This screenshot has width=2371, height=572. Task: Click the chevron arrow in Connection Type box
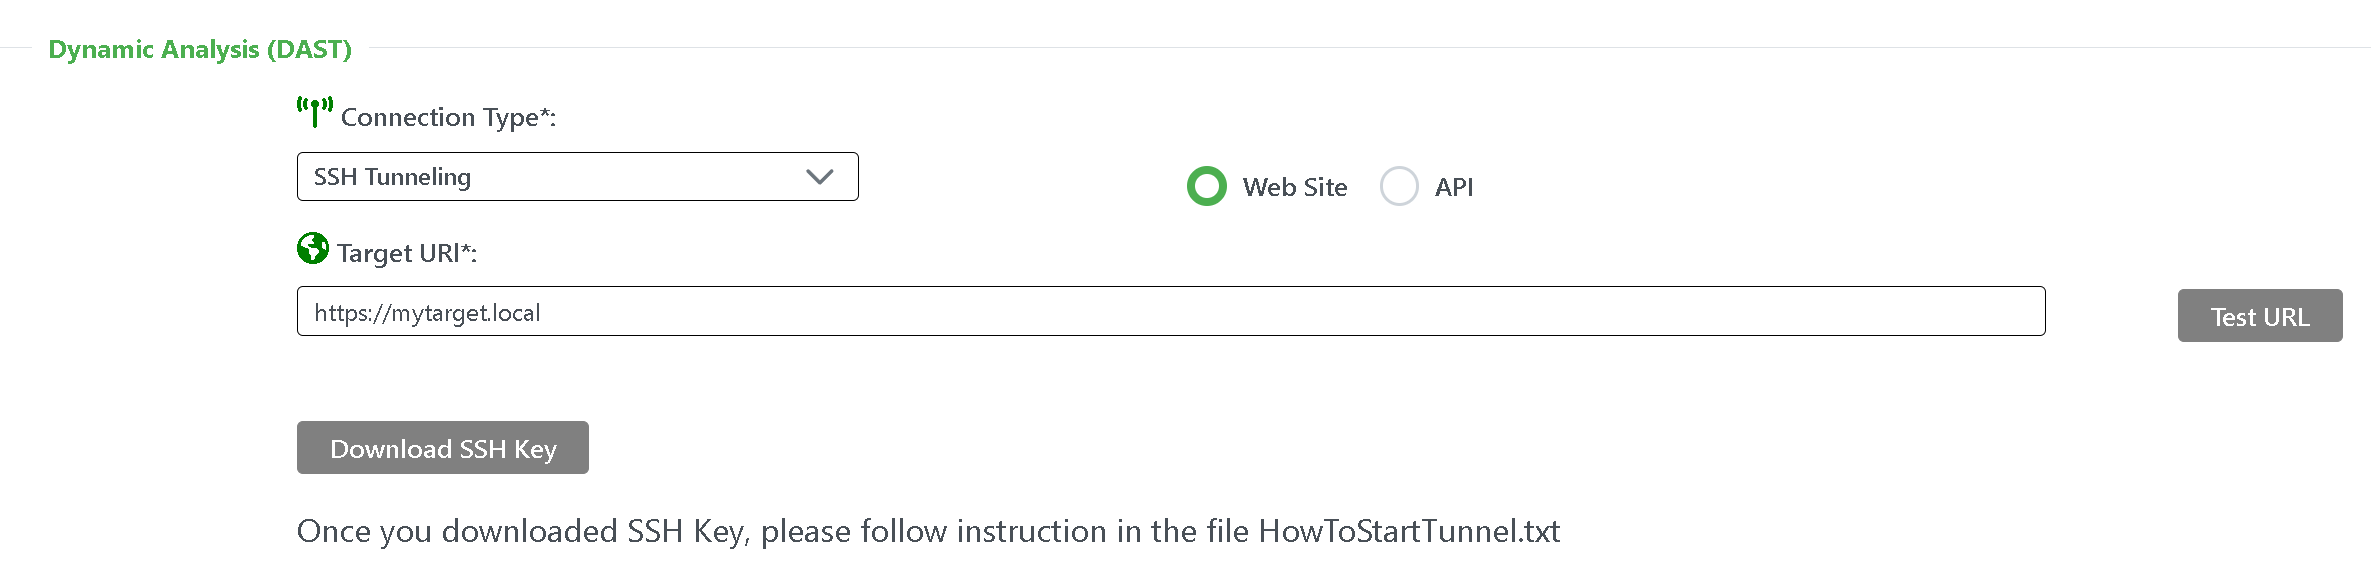(x=820, y=177)
